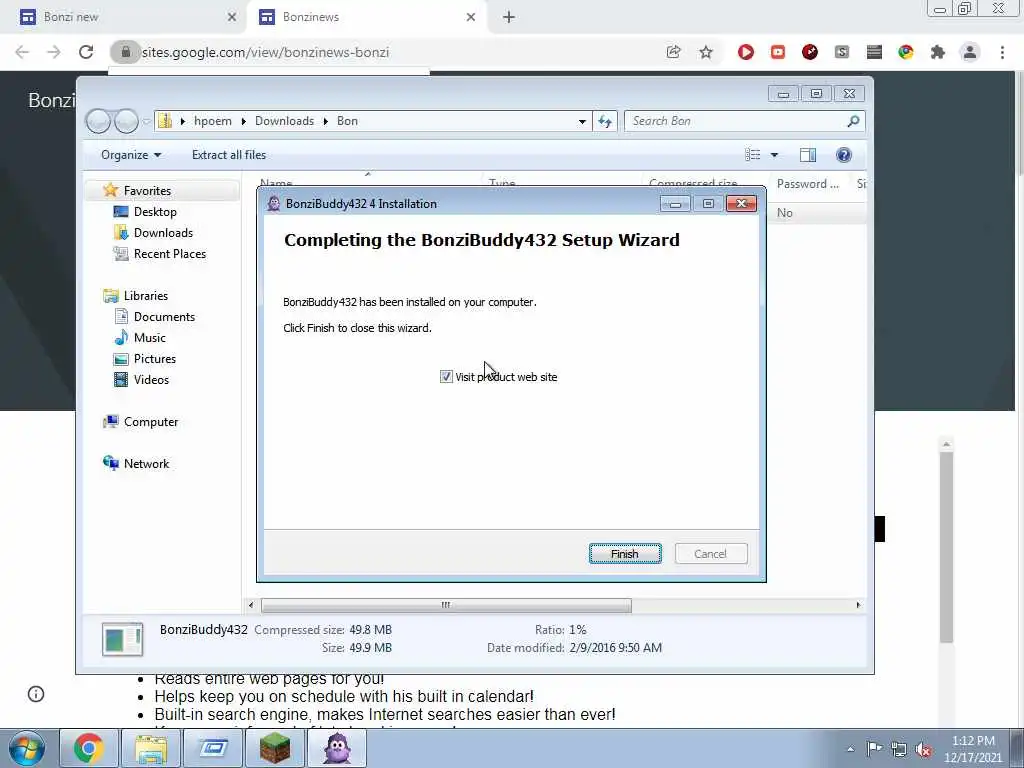Select Network in the navigation pane
This screenshot has height=768, width=1024.
point(146,464)
